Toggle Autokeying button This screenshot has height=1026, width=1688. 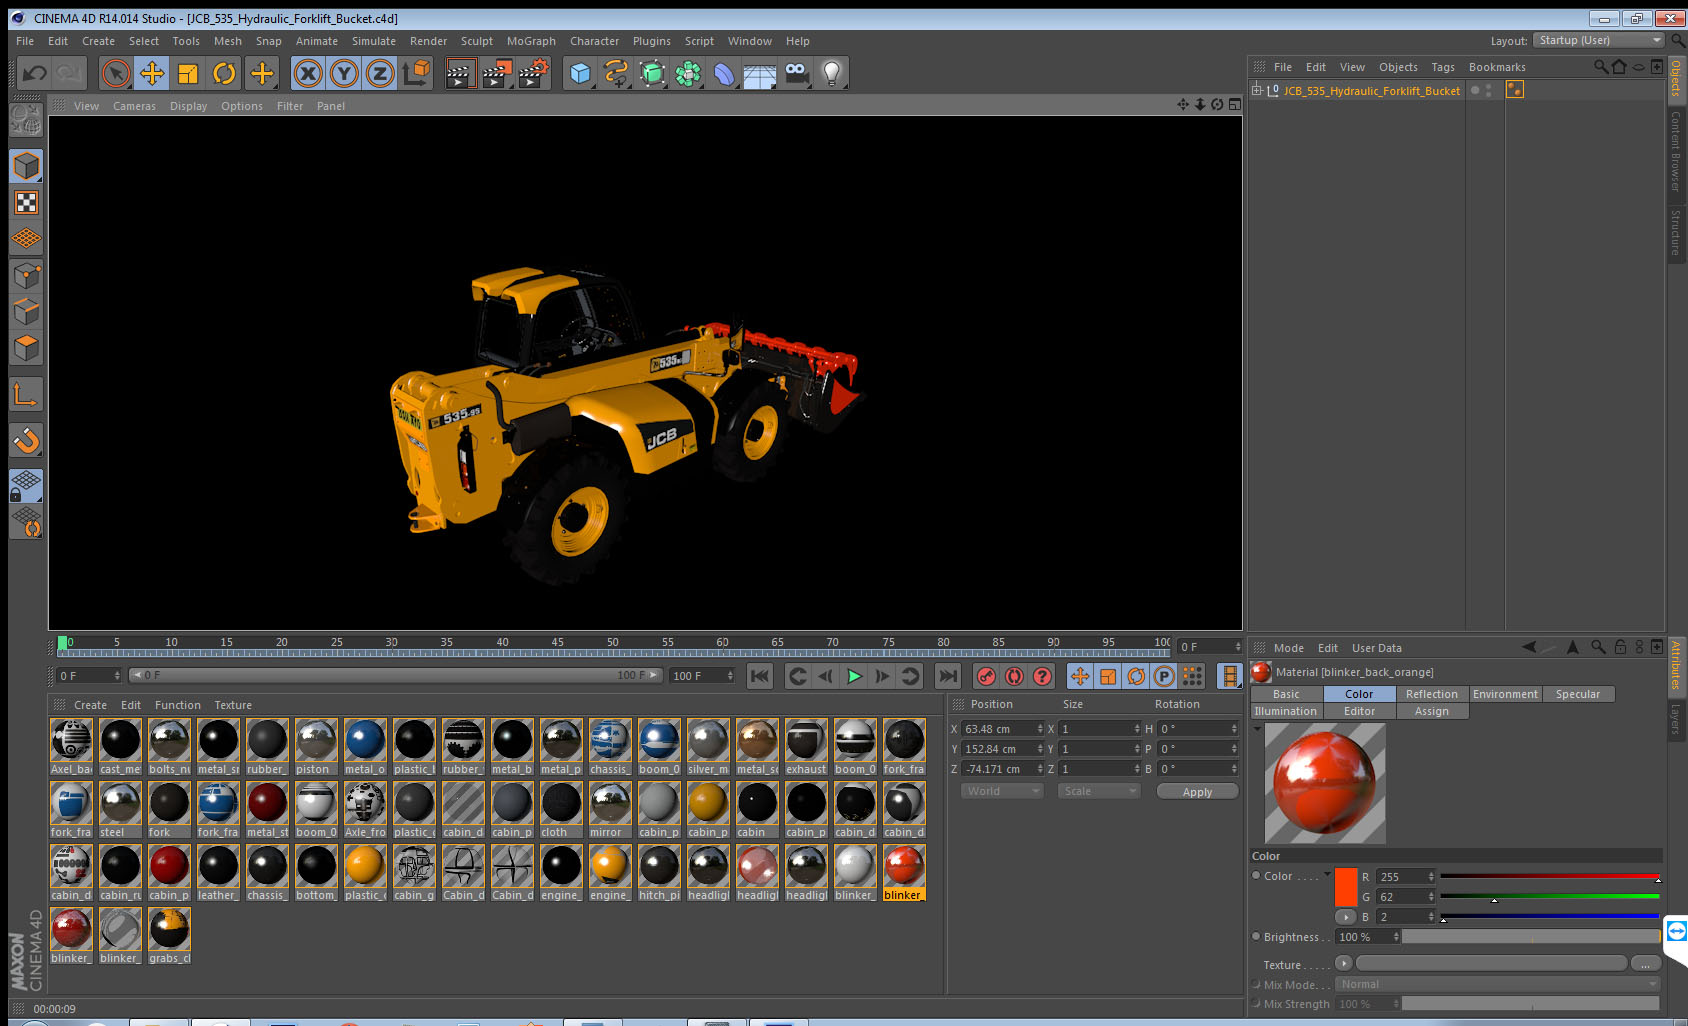tap(1014, 676)
